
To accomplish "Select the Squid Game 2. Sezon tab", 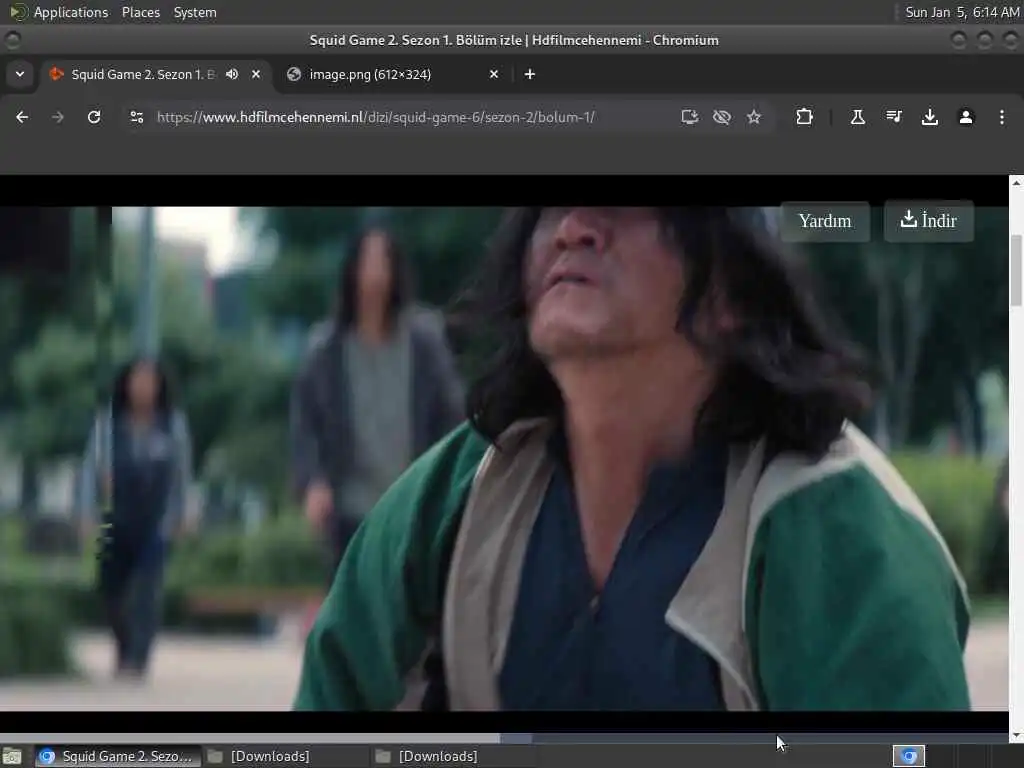I will point(142,74).
